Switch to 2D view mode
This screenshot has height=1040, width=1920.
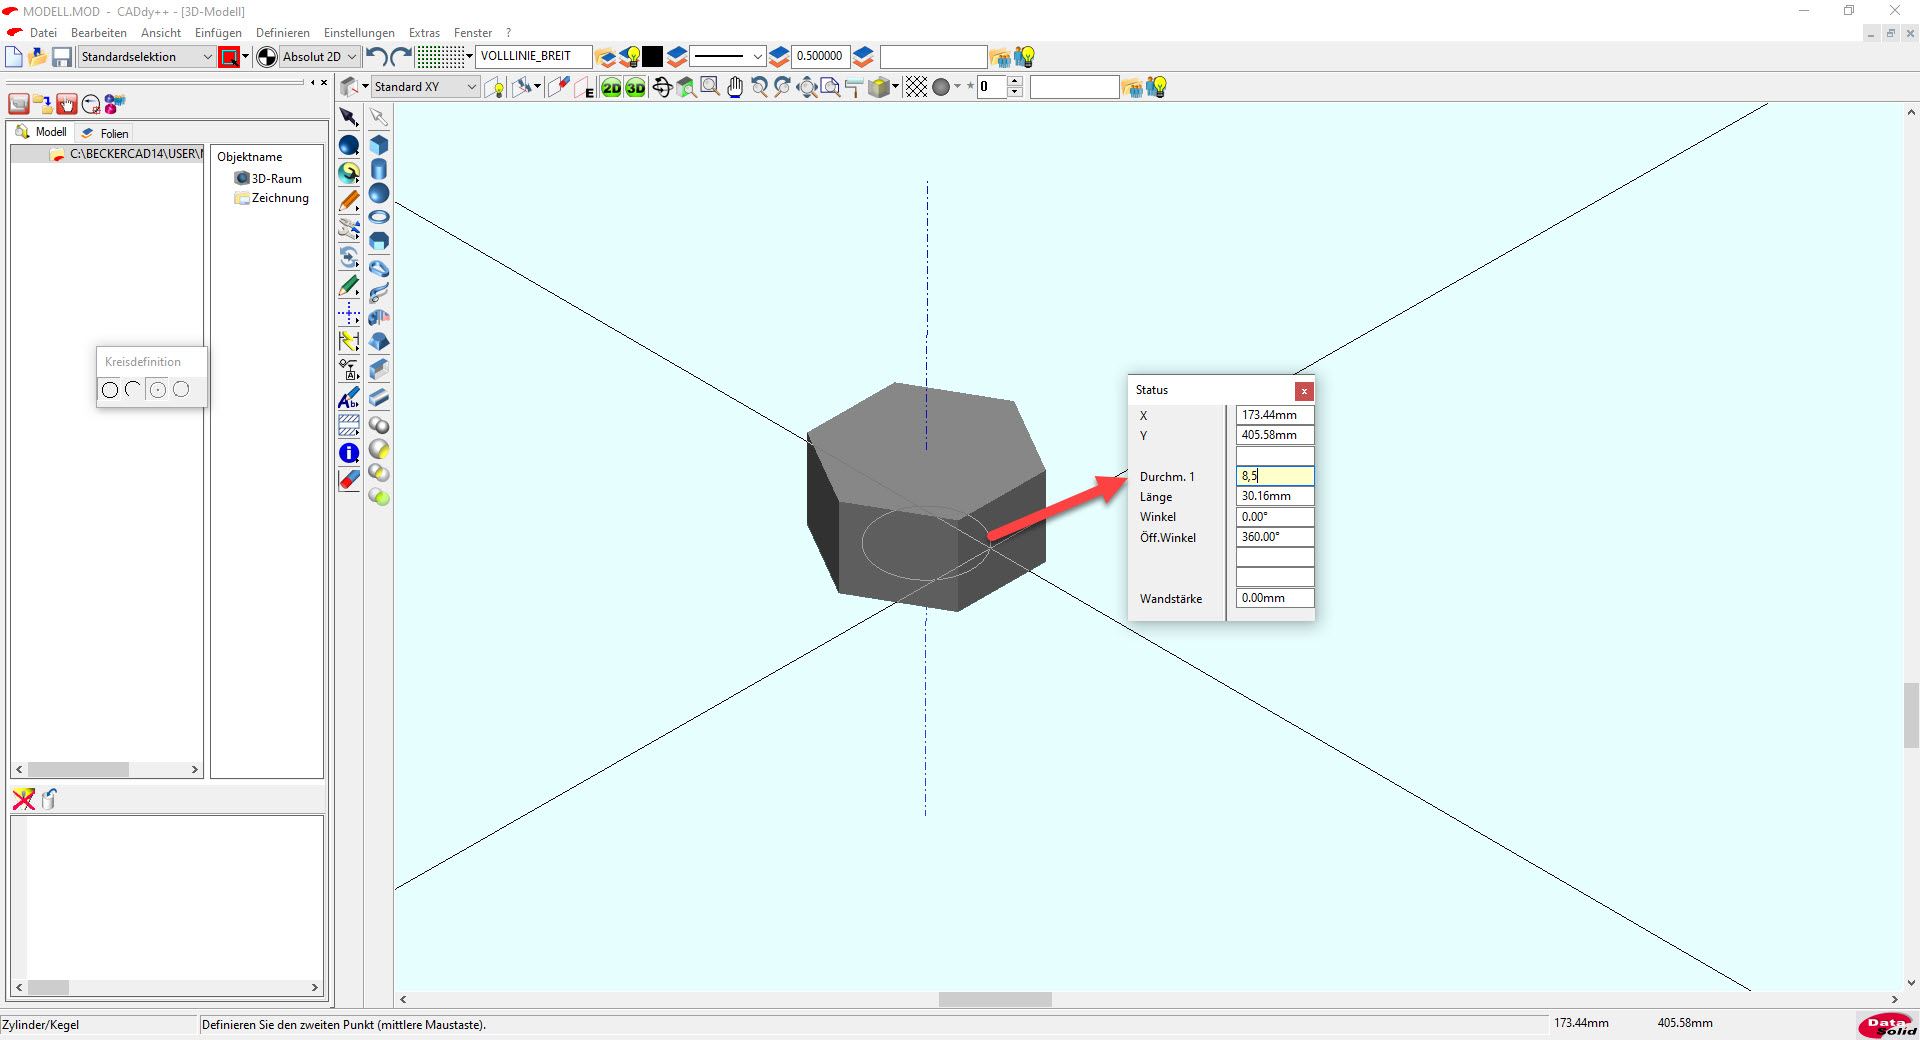tap(611, 88)
